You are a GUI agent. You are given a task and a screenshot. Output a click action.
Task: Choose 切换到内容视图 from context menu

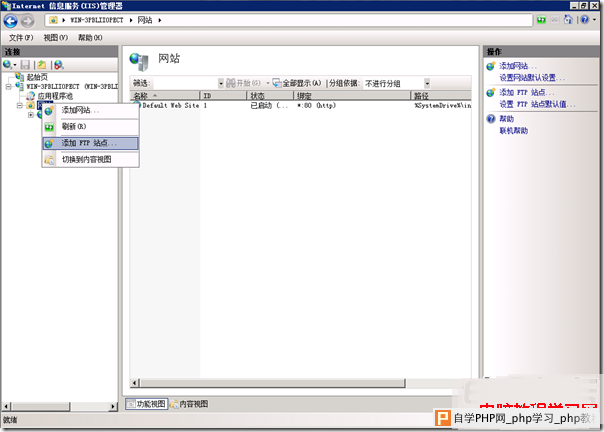pyautogui.click(x=86, y=159)
